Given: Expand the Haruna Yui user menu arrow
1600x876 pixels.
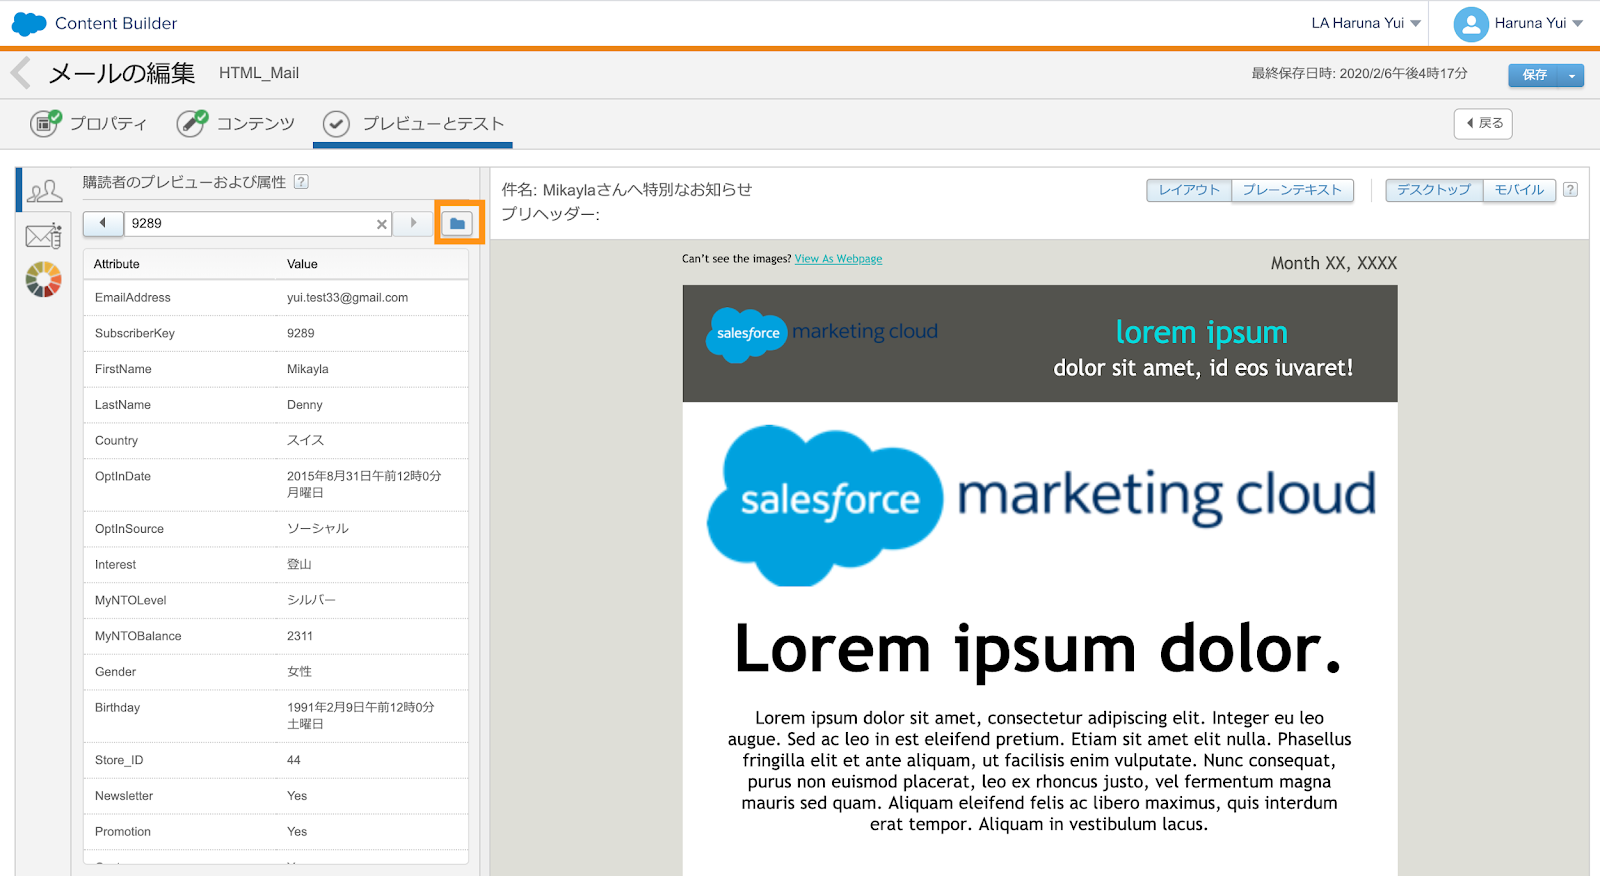Looking at the screenshot, I should (x=1578, y=23).
